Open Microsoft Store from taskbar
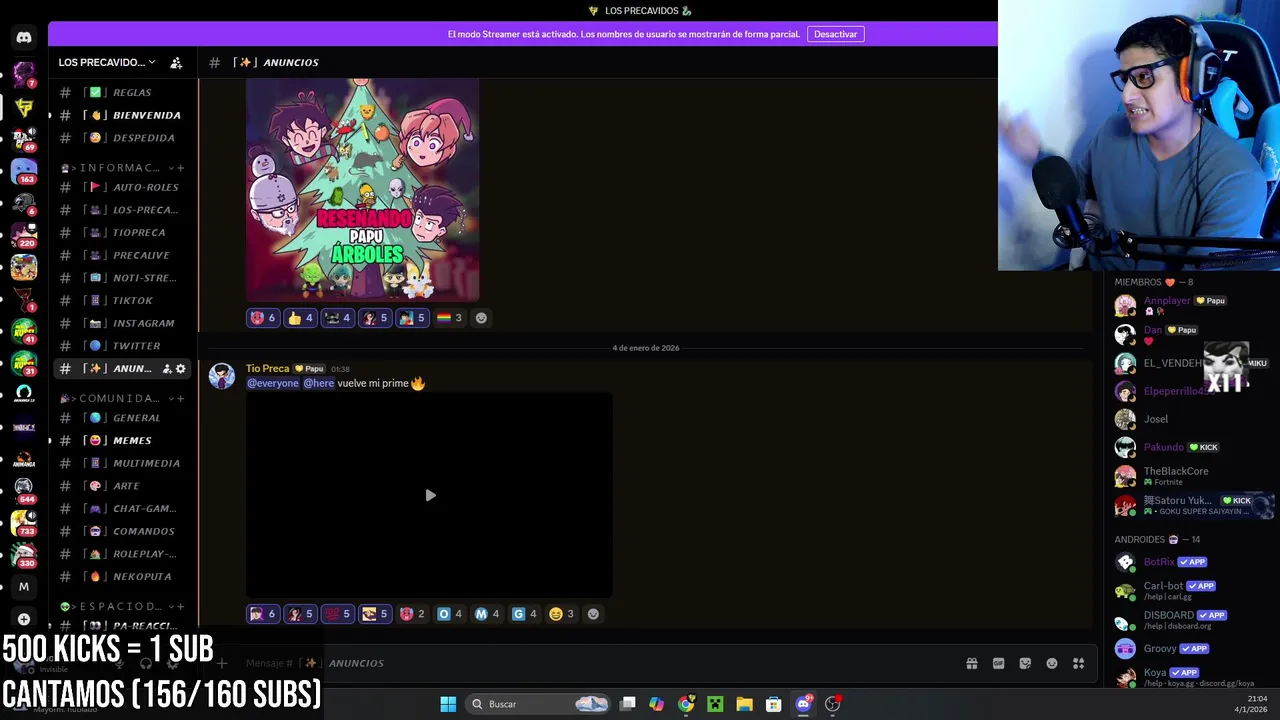The width and height of the screenshot is (1280, 720). point(773,704)
